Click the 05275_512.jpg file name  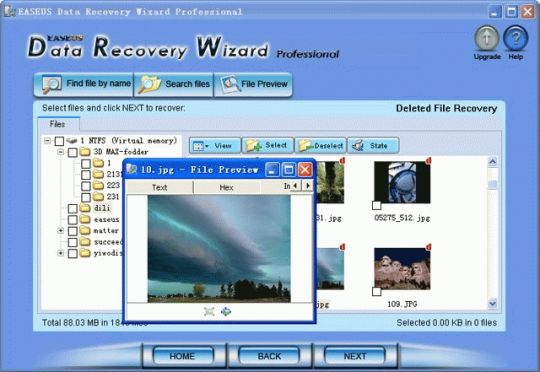(x=402, y=218)
